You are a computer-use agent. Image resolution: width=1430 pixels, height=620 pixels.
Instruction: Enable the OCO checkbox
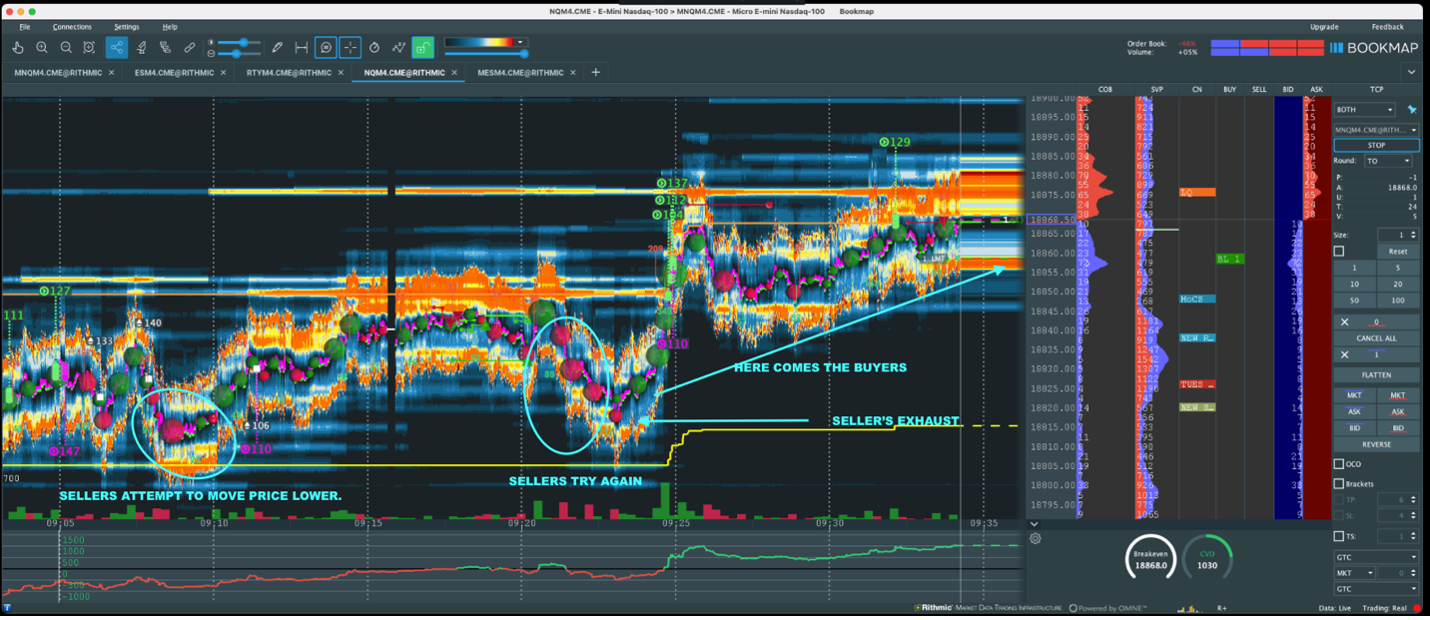point(1339,464)
